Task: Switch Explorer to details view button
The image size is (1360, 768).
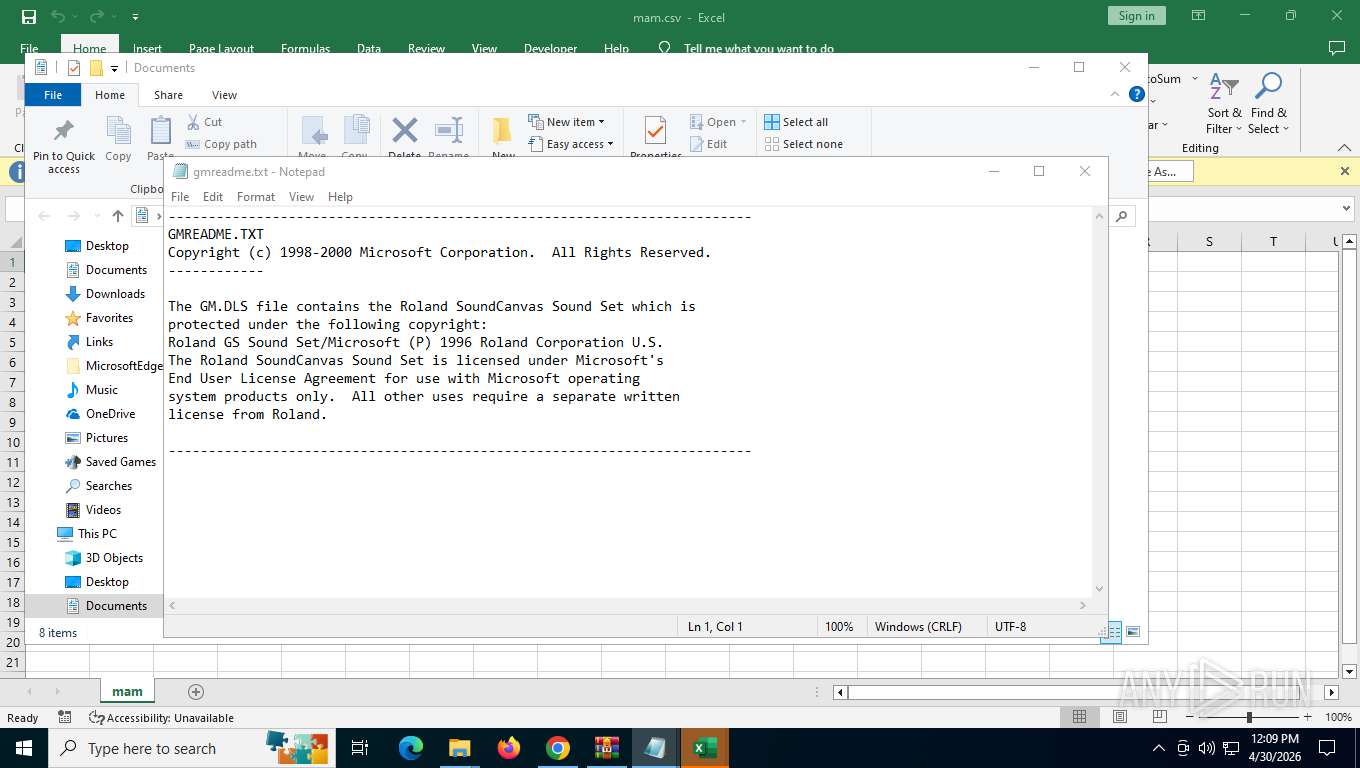Action: [x=1111, y=632]
